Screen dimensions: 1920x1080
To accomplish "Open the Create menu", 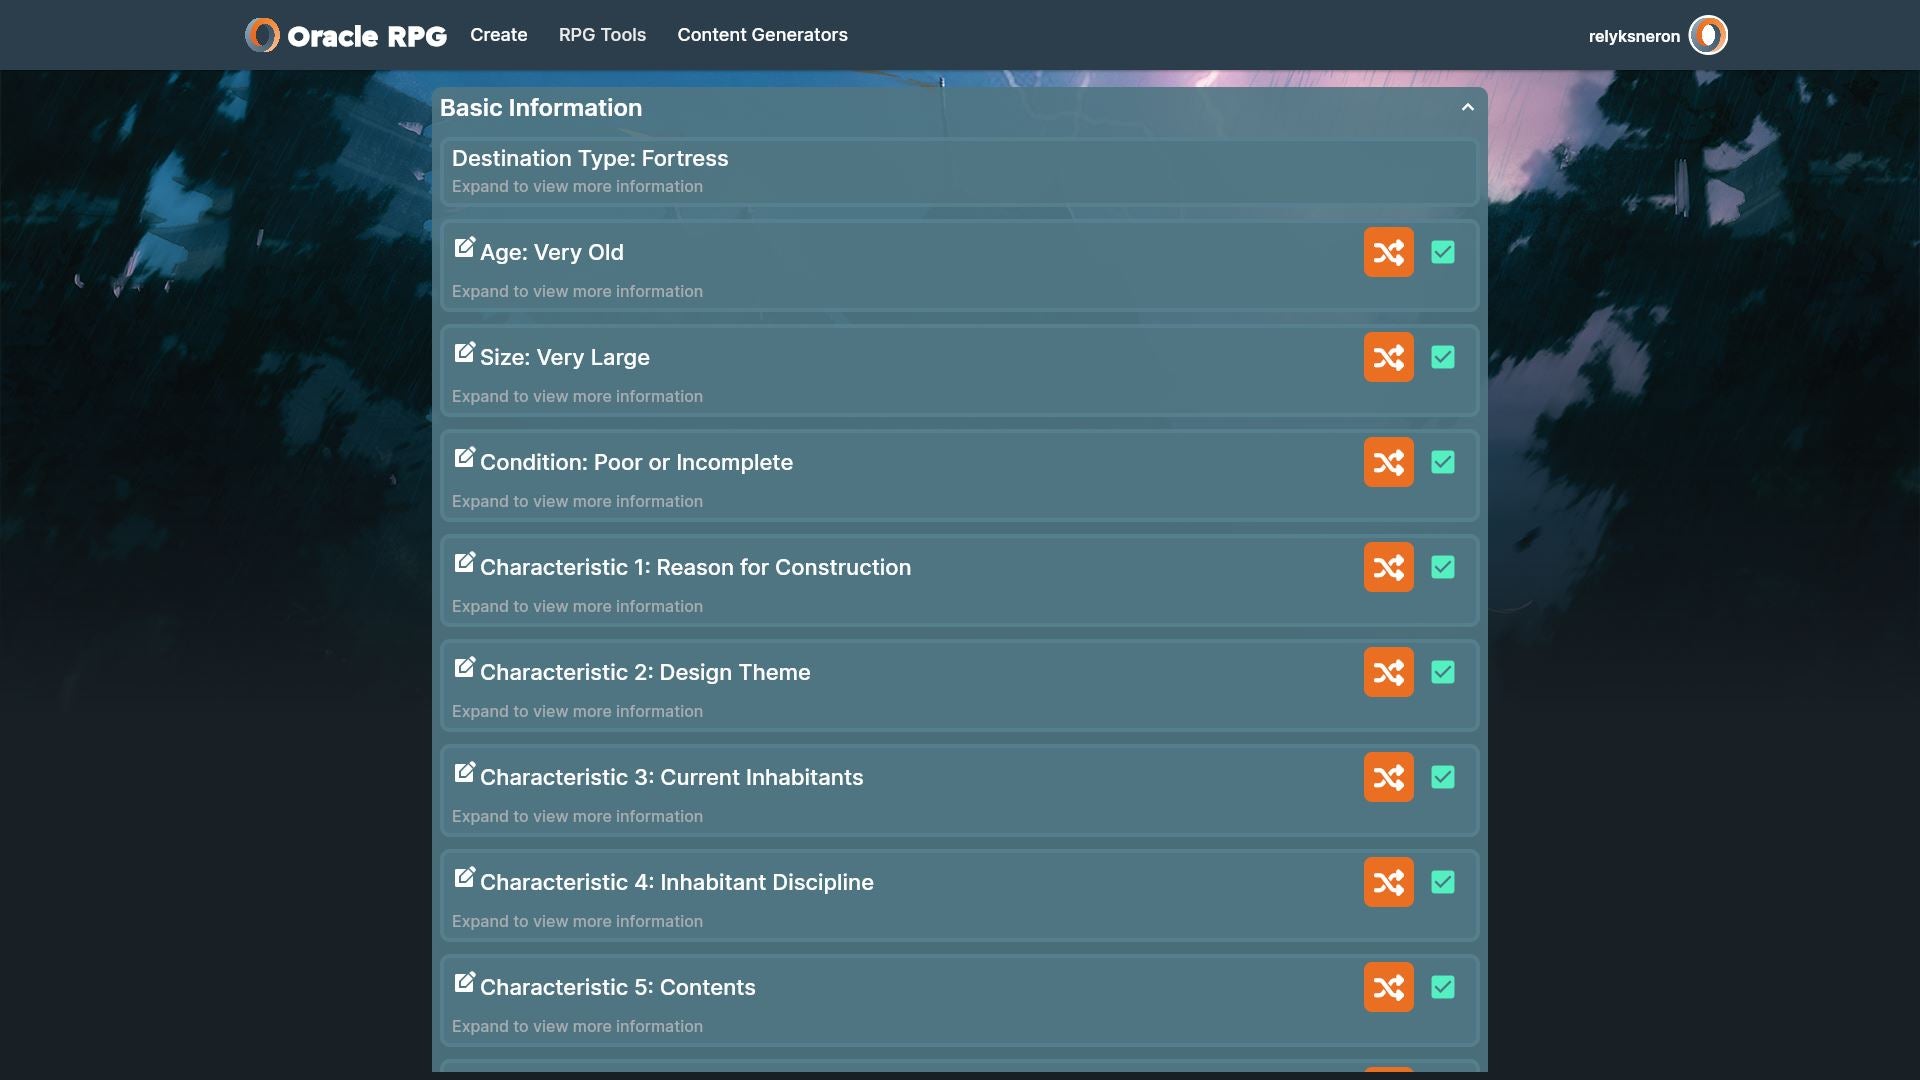I will click(x=498, y=35).
